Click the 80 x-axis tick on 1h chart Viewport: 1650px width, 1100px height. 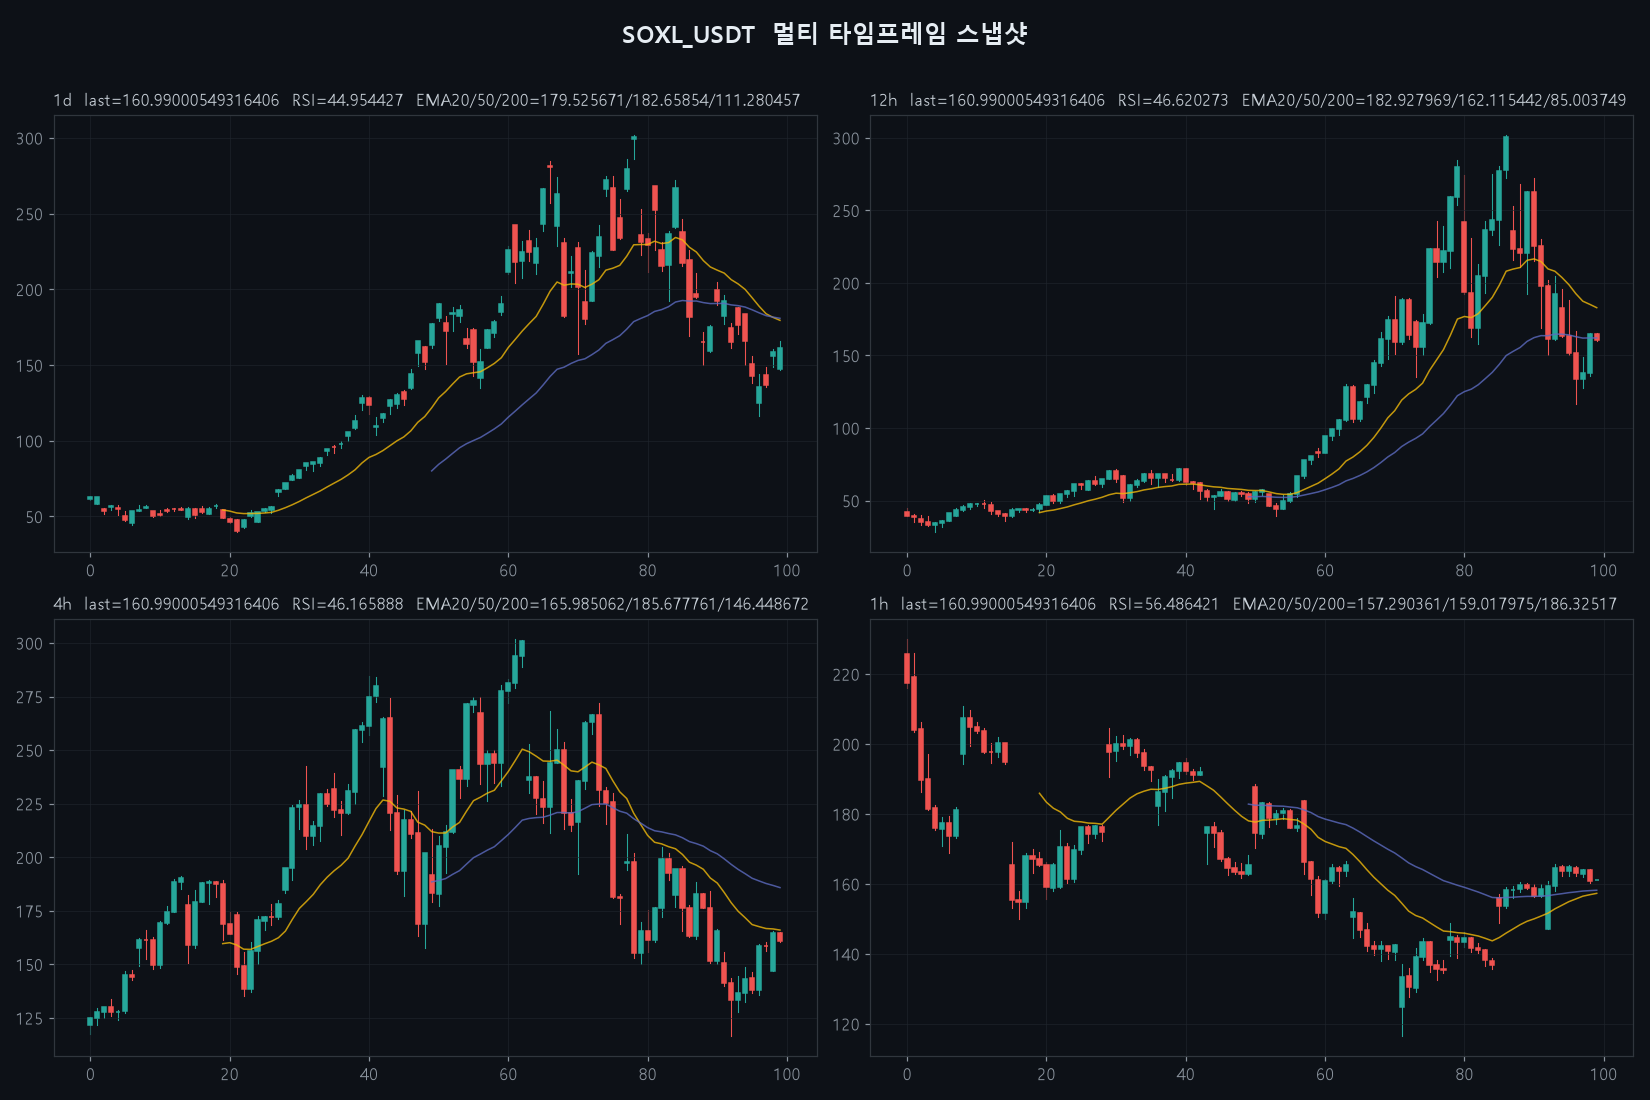coord(1463,1074)
